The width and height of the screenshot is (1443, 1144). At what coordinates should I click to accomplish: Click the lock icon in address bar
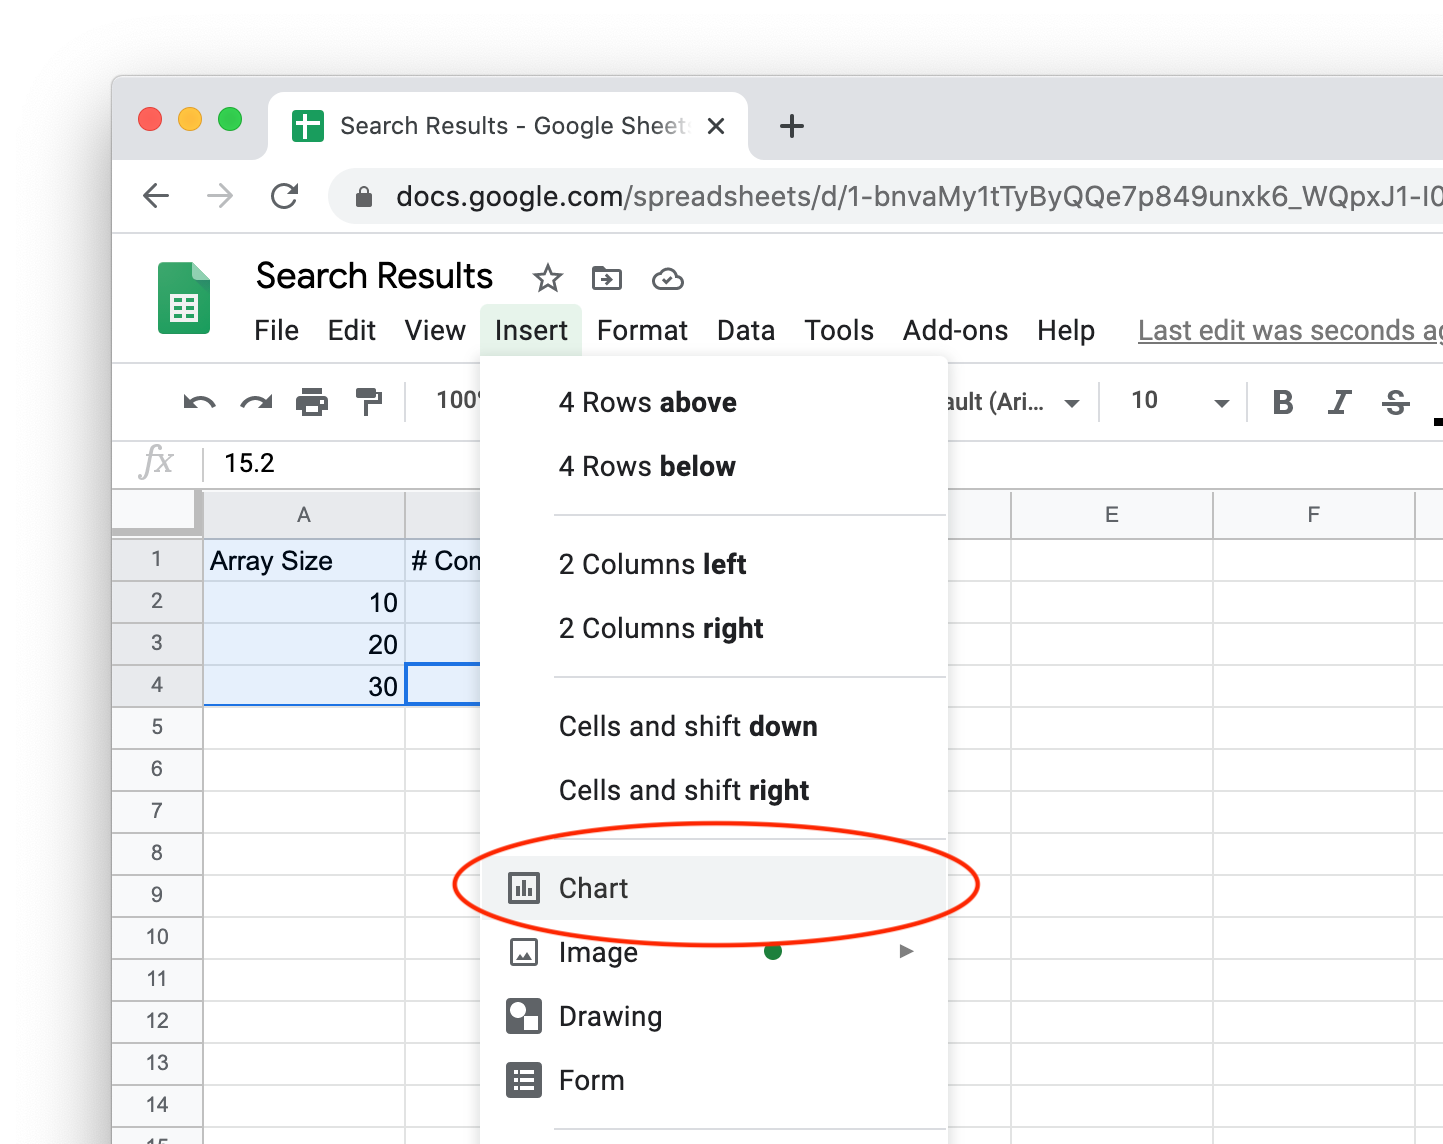[364, 197]
